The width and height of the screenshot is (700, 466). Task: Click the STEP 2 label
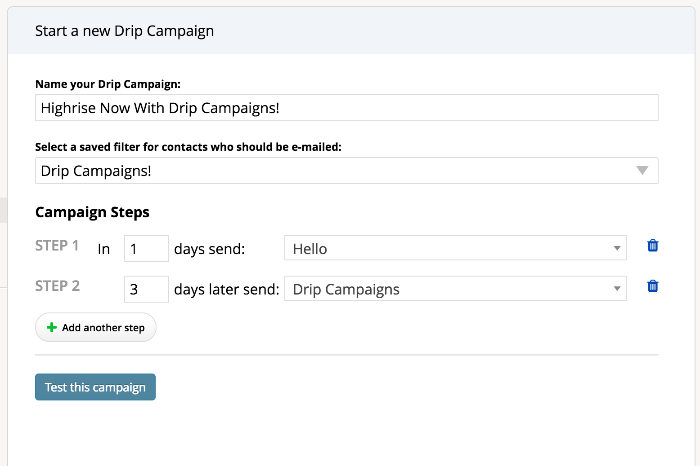pos(58,286)
